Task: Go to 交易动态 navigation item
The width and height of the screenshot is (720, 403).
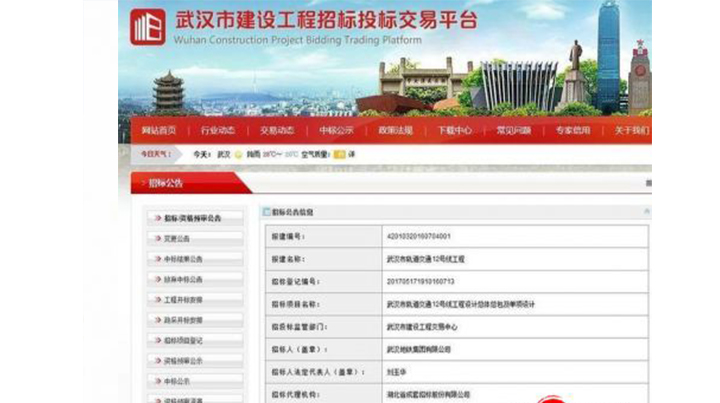Action: [277, 130]
